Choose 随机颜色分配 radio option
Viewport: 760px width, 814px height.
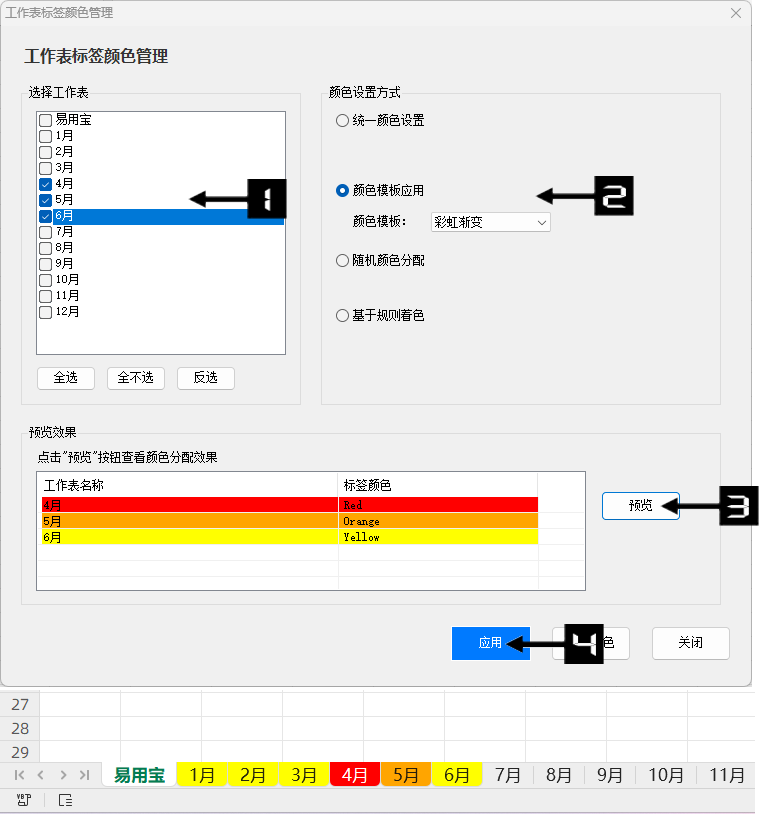343,260
